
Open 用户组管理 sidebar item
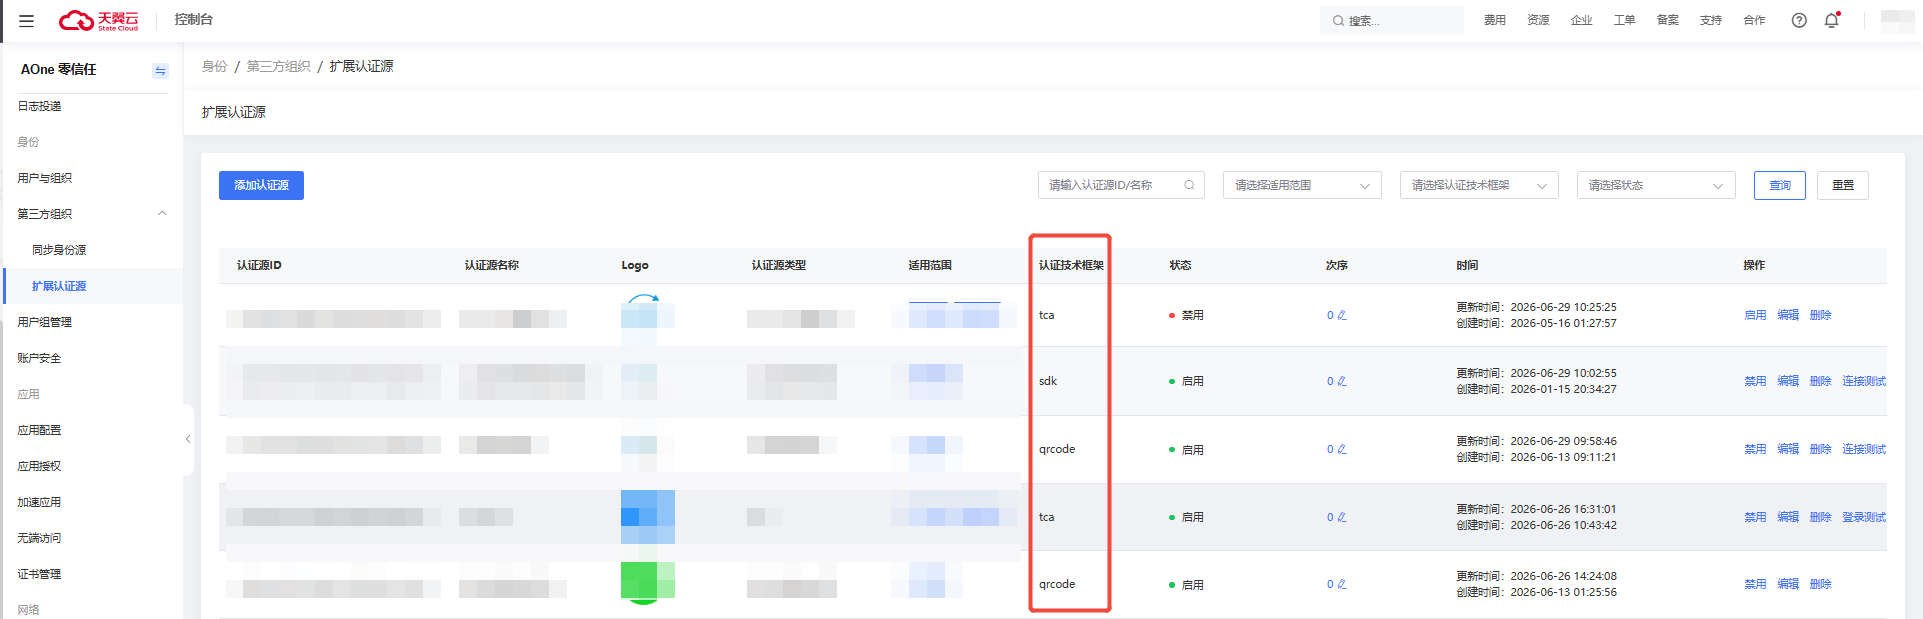[44, 322]
